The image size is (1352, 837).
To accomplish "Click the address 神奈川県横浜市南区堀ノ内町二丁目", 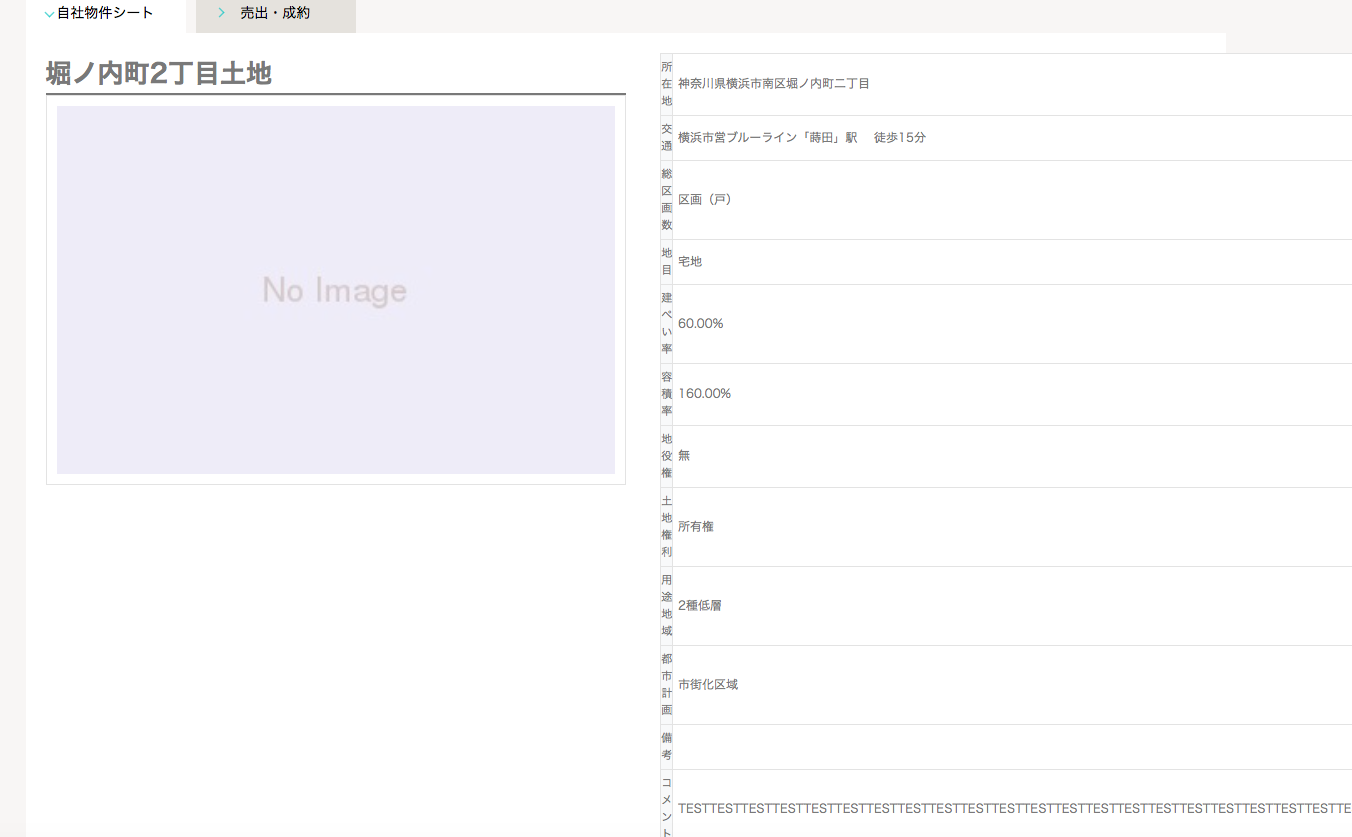I will coord(773,84).
